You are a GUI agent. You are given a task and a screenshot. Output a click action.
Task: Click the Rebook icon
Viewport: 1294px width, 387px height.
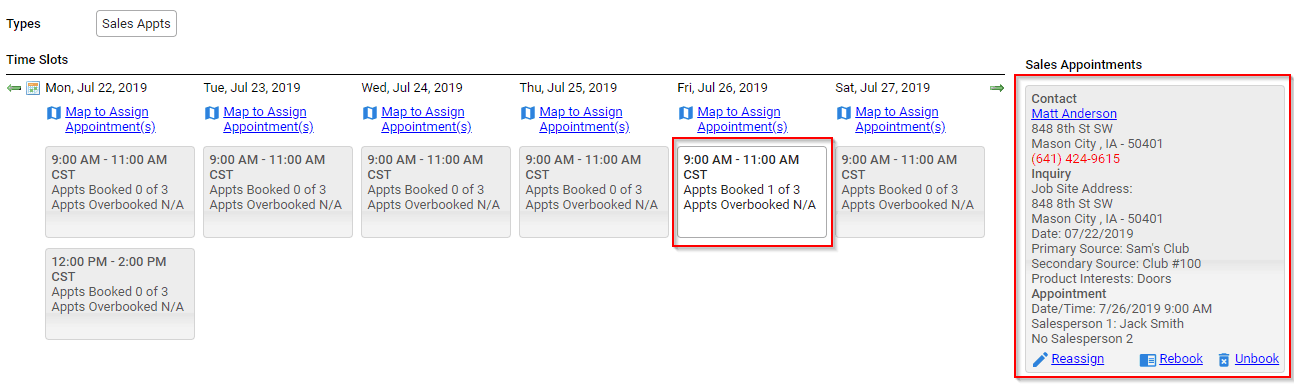tap(1148, 360)
